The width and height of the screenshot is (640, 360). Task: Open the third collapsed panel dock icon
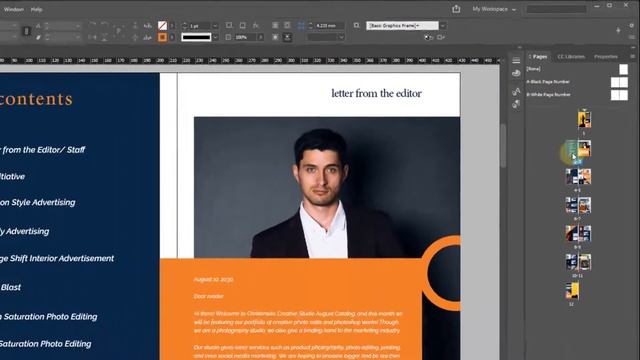click(516, 91)
